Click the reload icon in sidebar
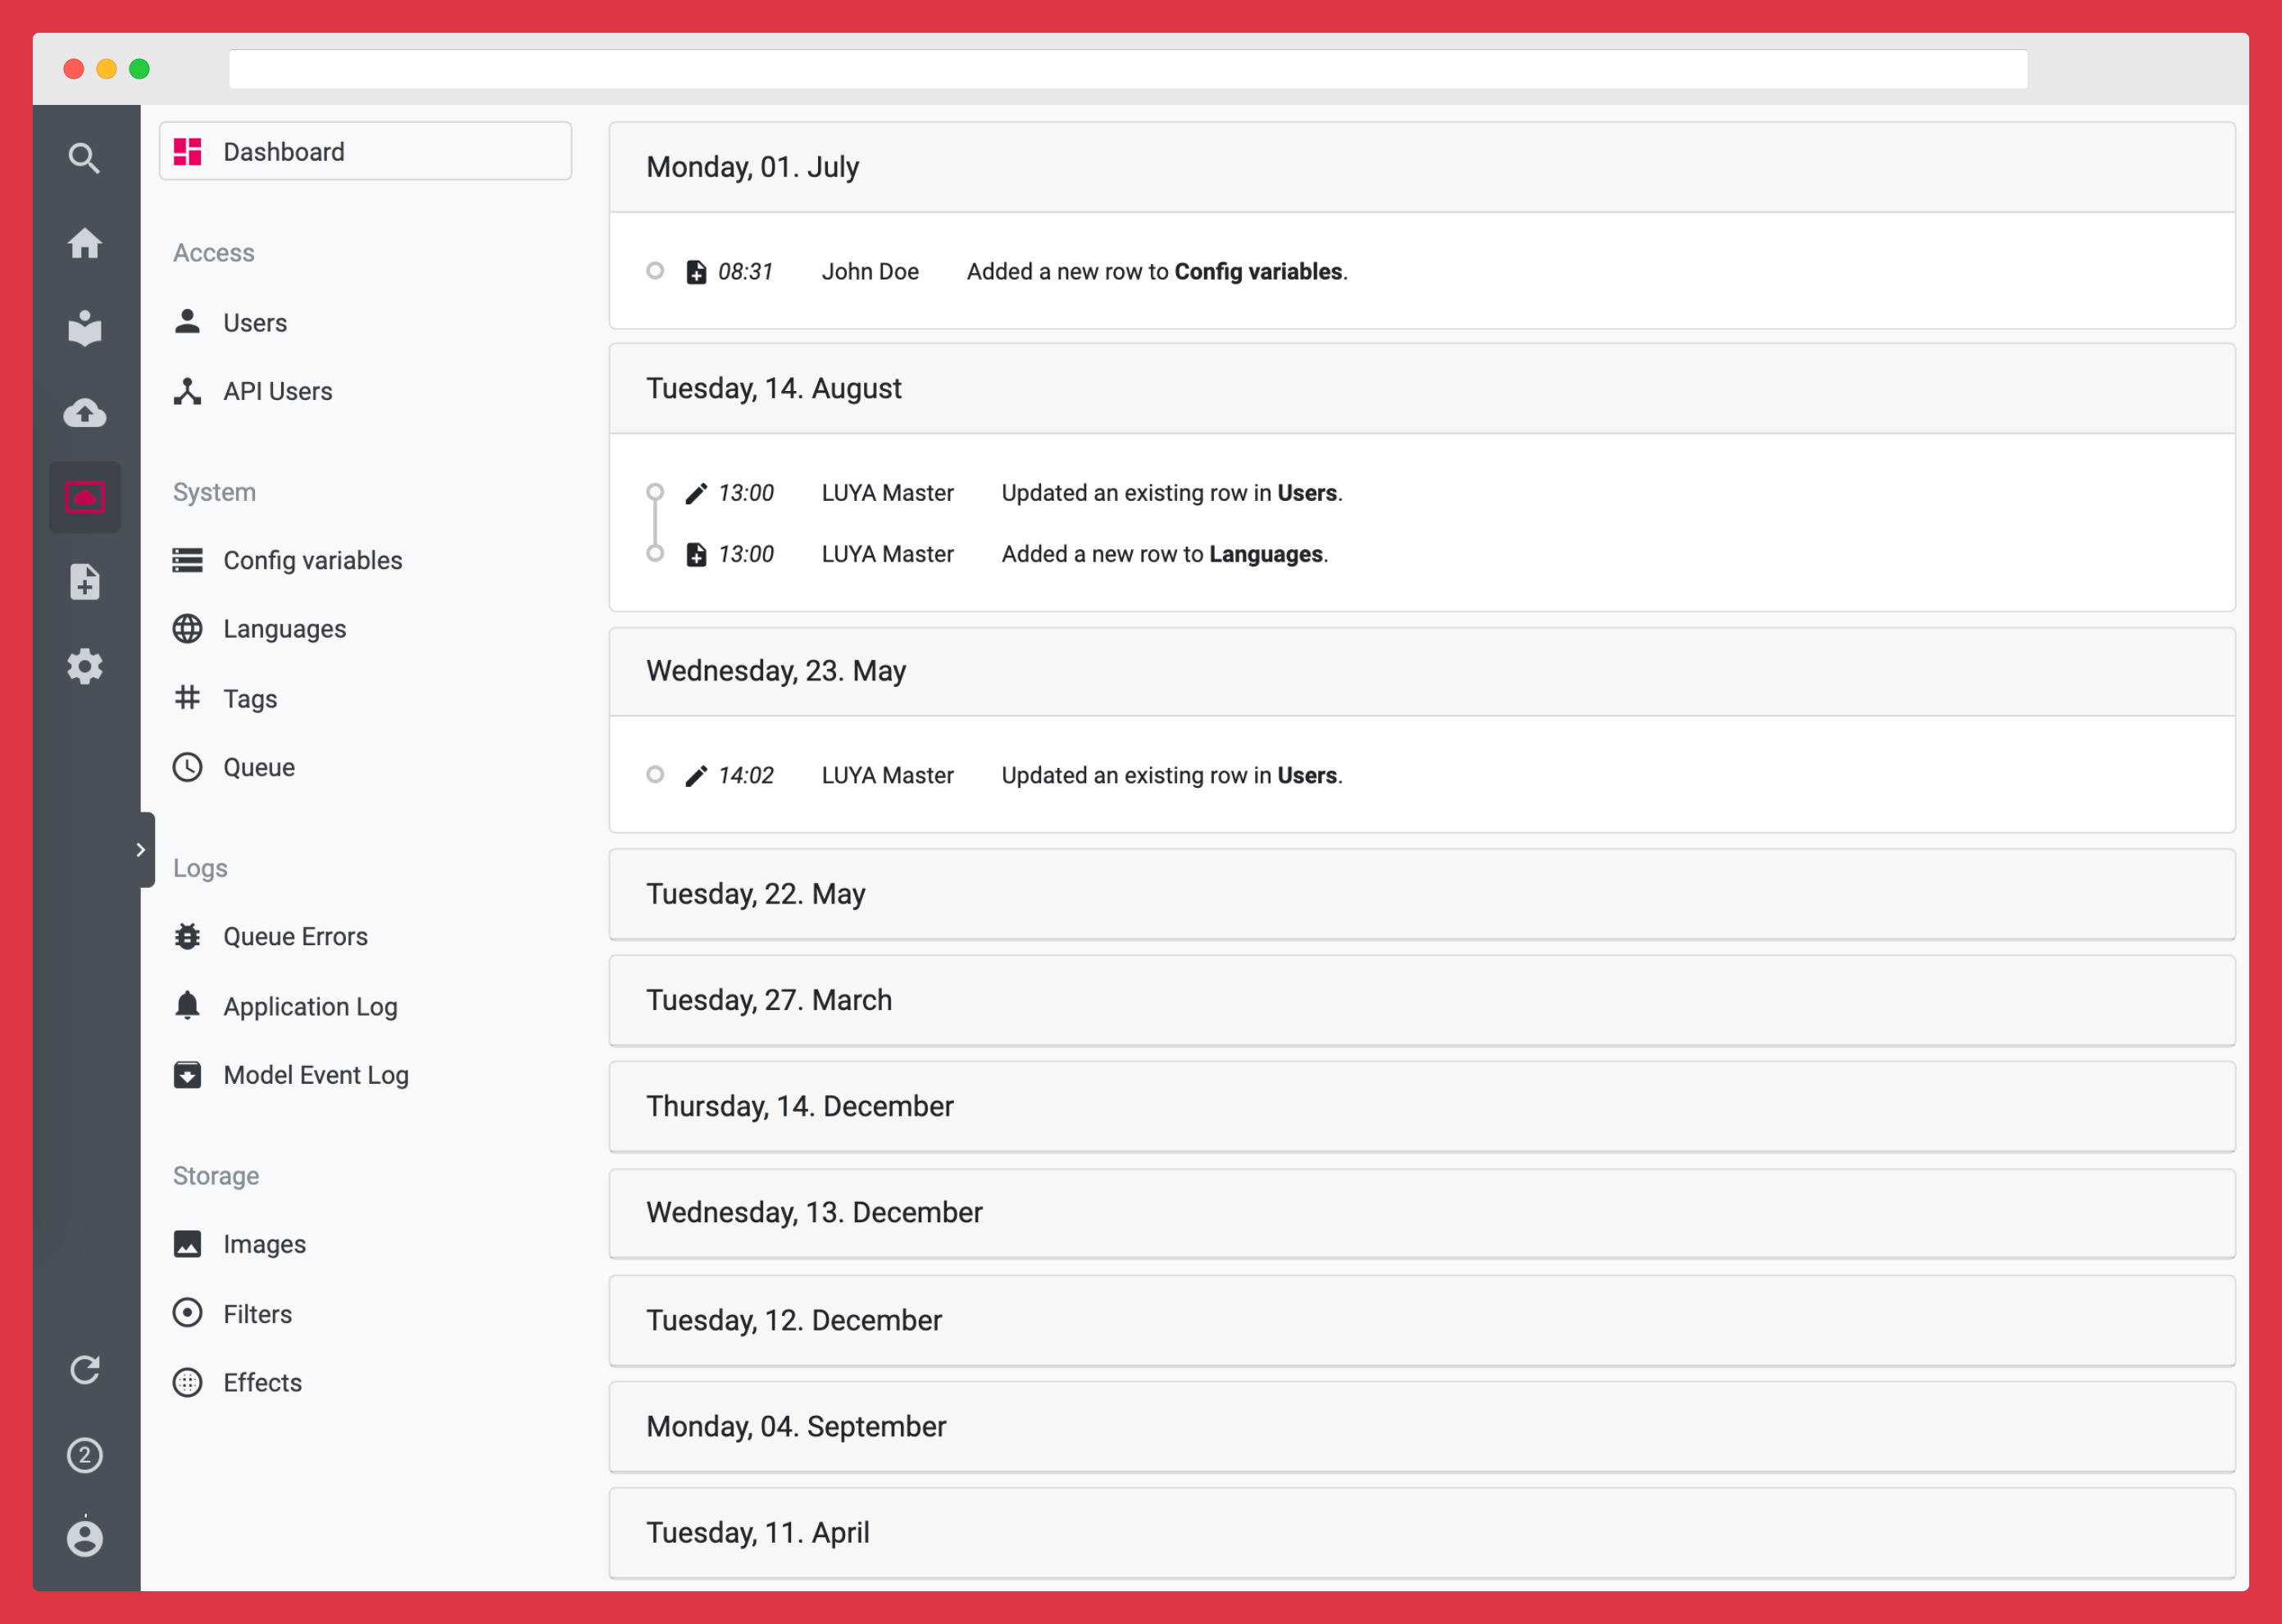This screenshot has width=2282, height=1624. pos(84,1369)
